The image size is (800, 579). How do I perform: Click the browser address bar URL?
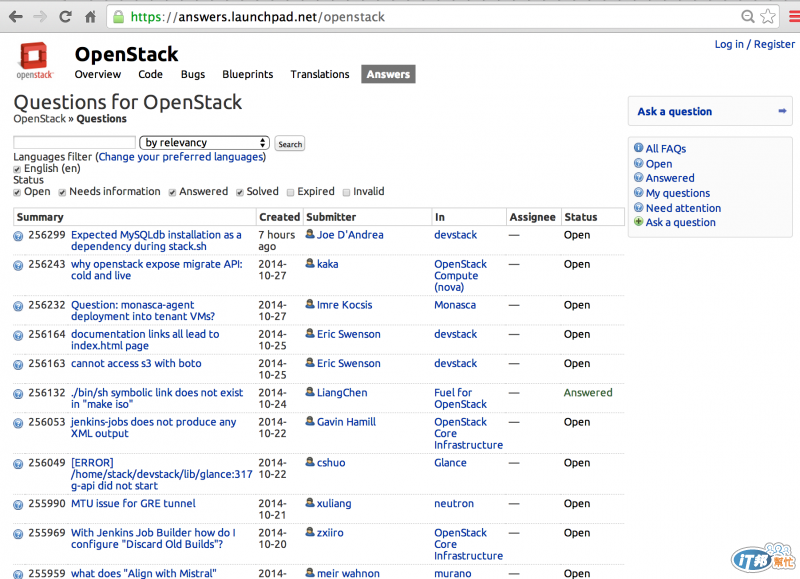coord(257,17)
